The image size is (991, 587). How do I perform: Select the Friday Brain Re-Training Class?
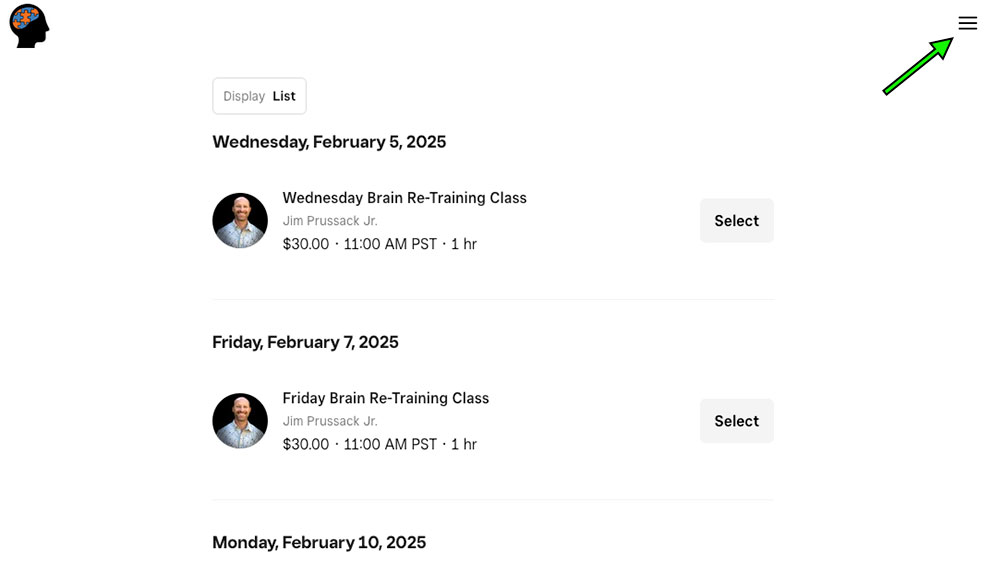click(x=736, y=421)
